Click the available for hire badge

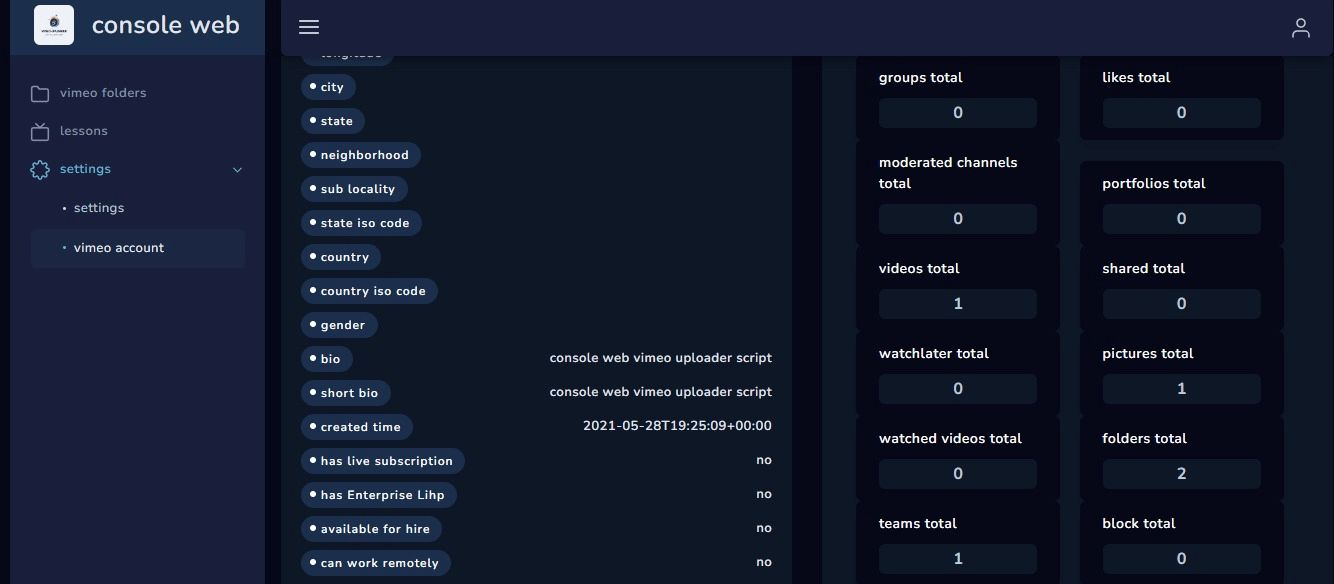(x=372, y=529)
